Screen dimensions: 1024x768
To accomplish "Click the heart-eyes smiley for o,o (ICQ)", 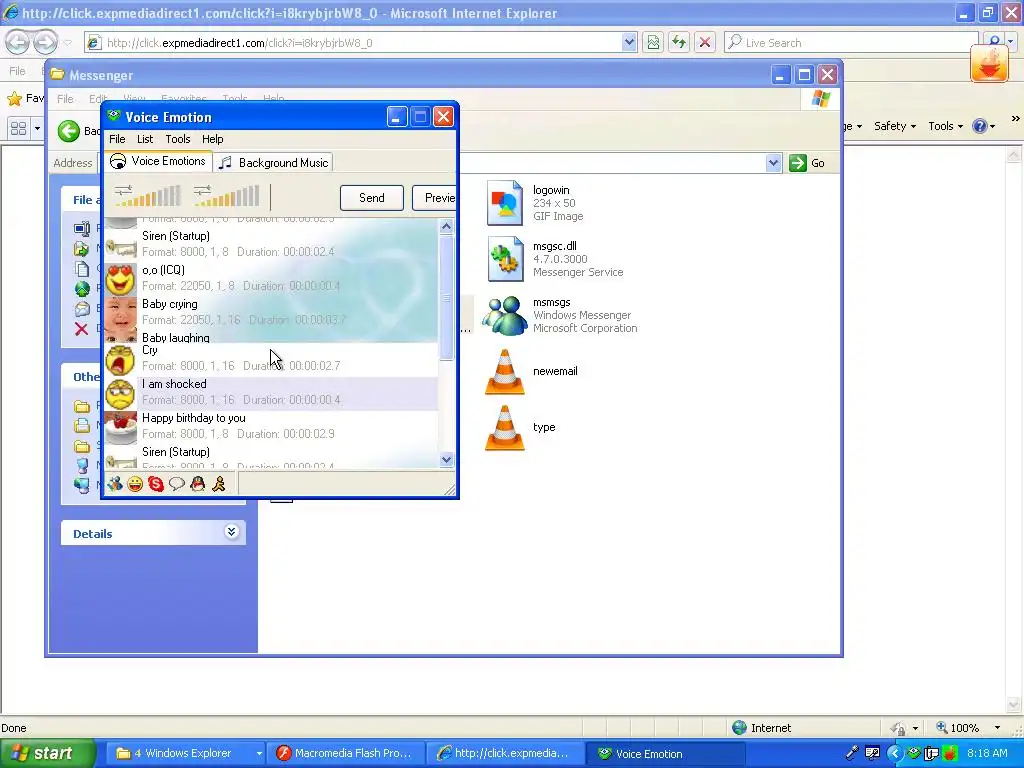I will tap(120, 279).
